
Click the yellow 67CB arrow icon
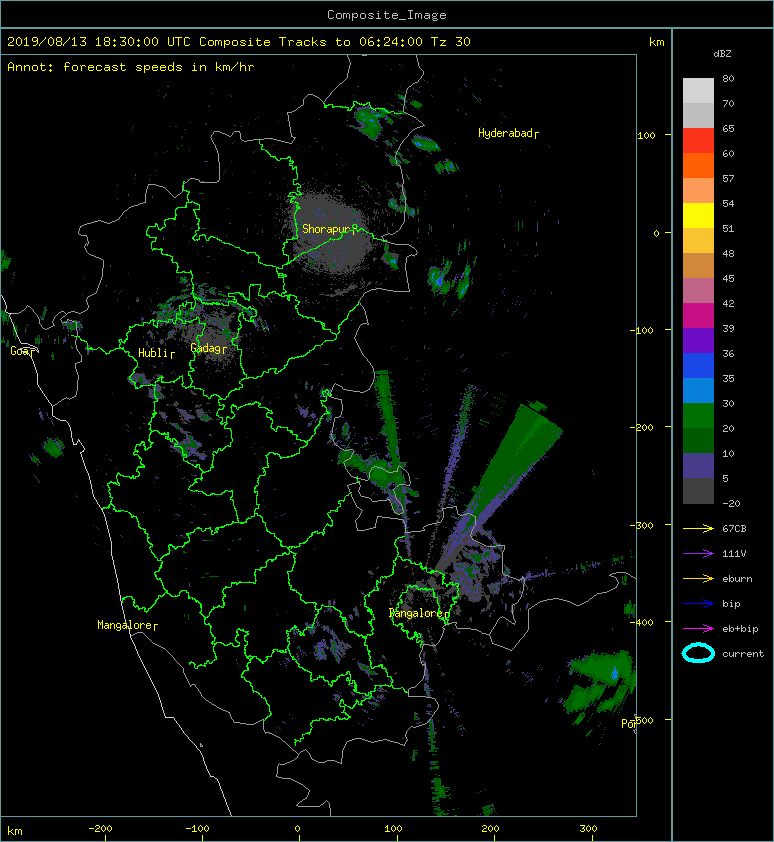(698, 528)
